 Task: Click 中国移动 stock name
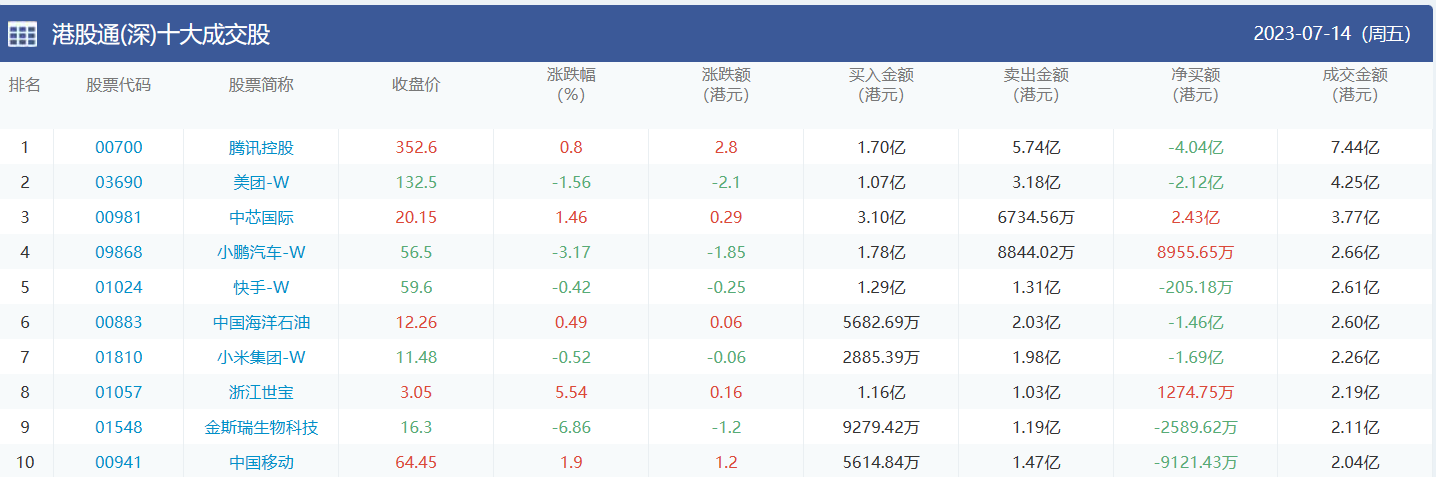tap(261, 463)
